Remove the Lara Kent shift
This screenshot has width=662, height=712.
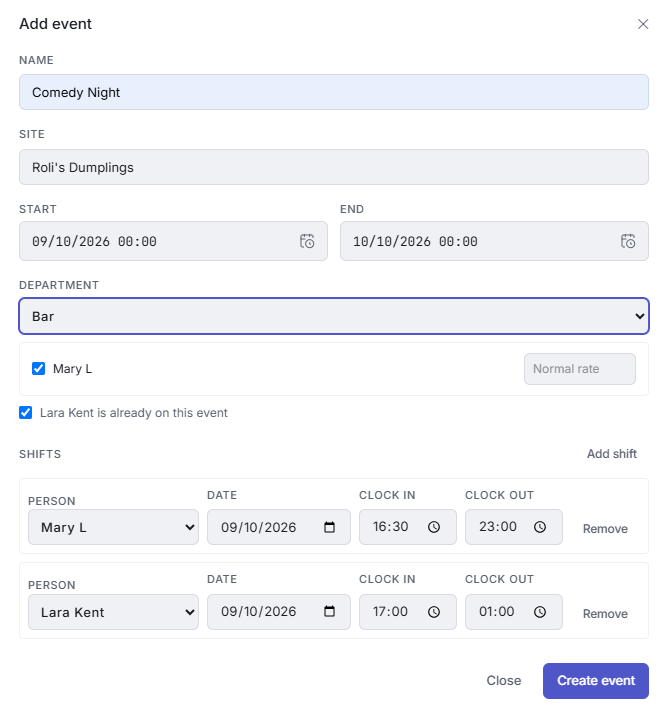[x=605, y=613]
